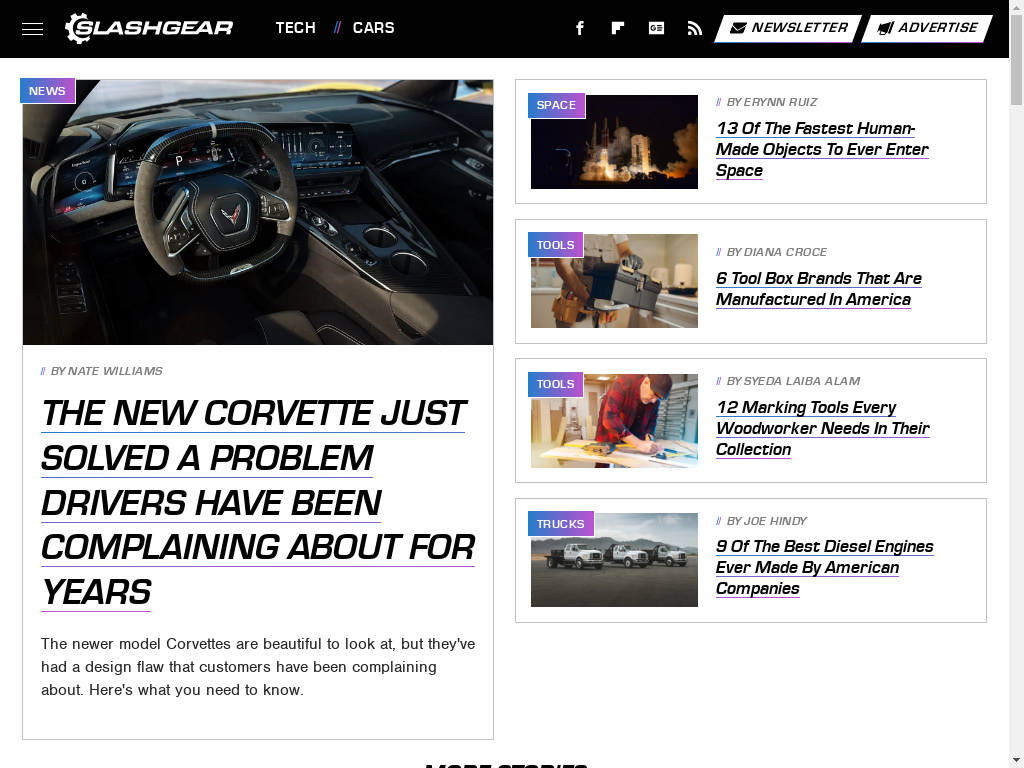This screenshot has height=768, width=1024.
Task: Read the New Corvette headline article
Action: point(258,503)
